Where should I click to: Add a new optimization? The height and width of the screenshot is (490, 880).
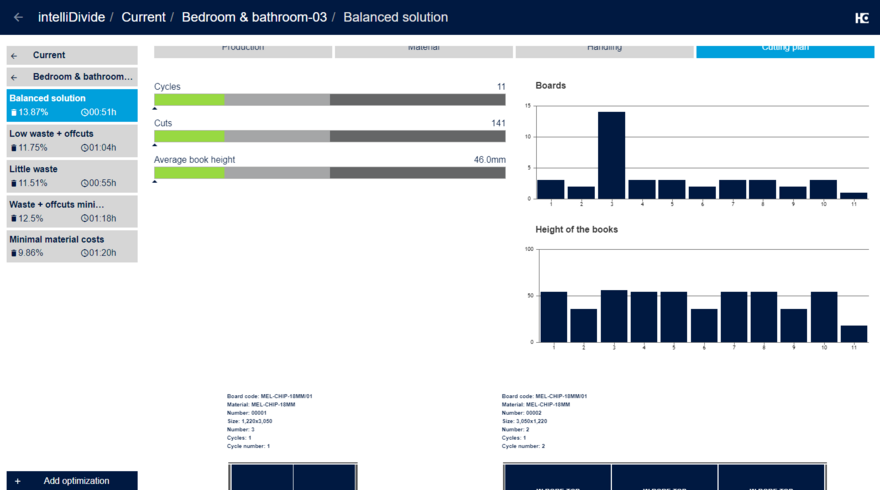pyautogui.click(x=72, y=481)
